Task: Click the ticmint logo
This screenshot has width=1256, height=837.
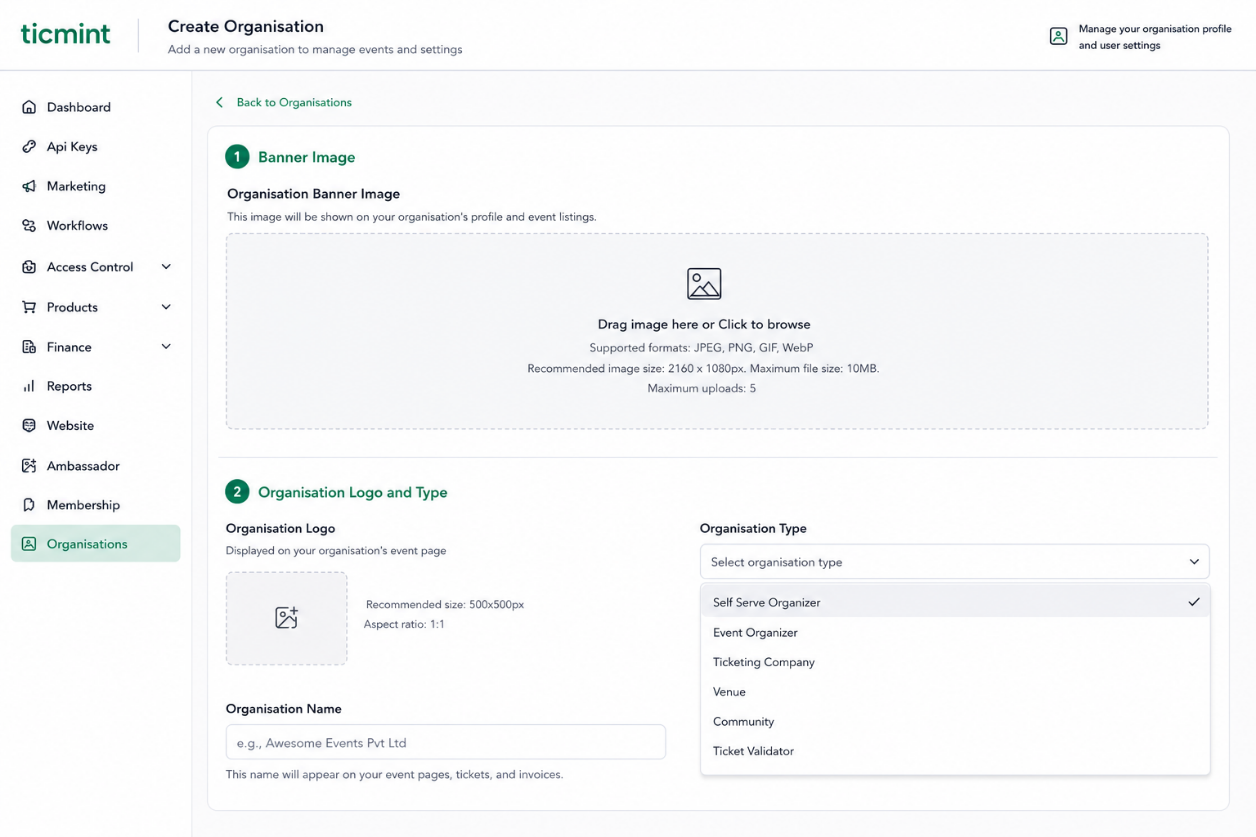Action: tap(65, 33)
